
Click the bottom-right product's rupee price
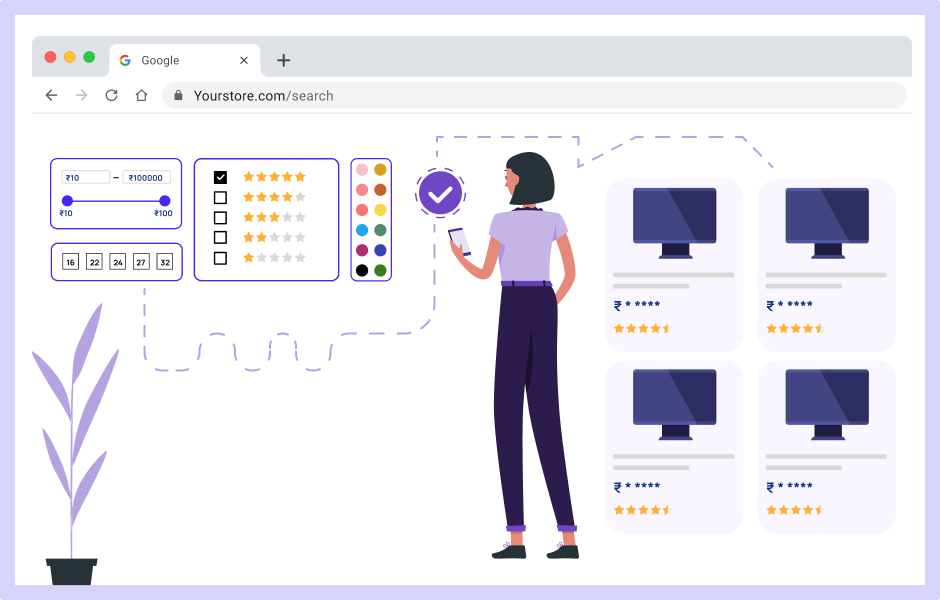pos(790,487)
